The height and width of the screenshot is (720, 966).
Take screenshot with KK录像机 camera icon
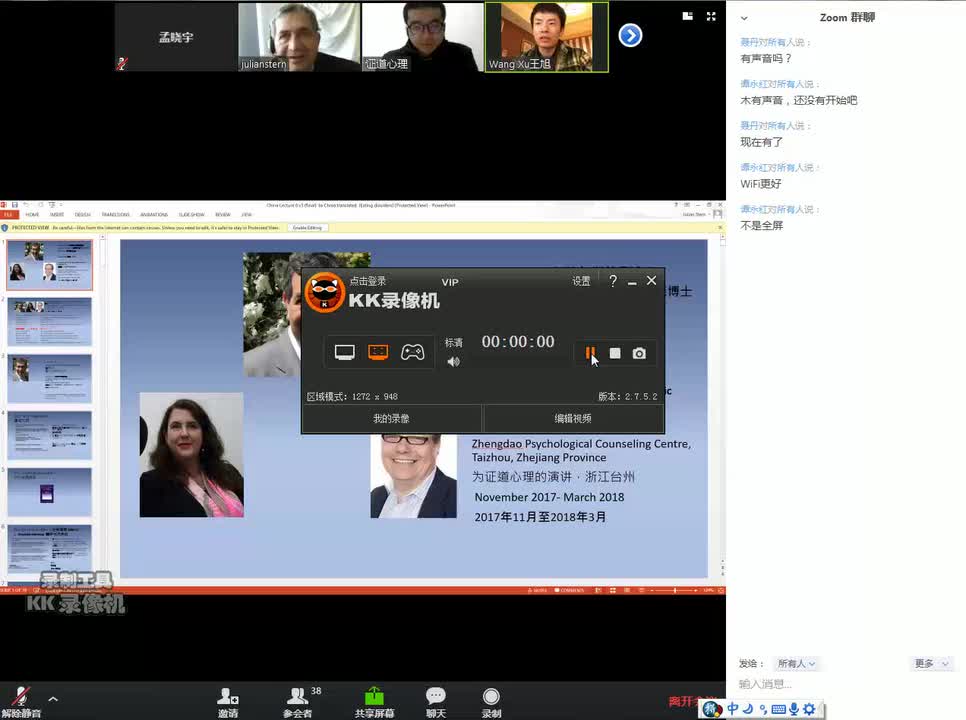coord(639,353)
